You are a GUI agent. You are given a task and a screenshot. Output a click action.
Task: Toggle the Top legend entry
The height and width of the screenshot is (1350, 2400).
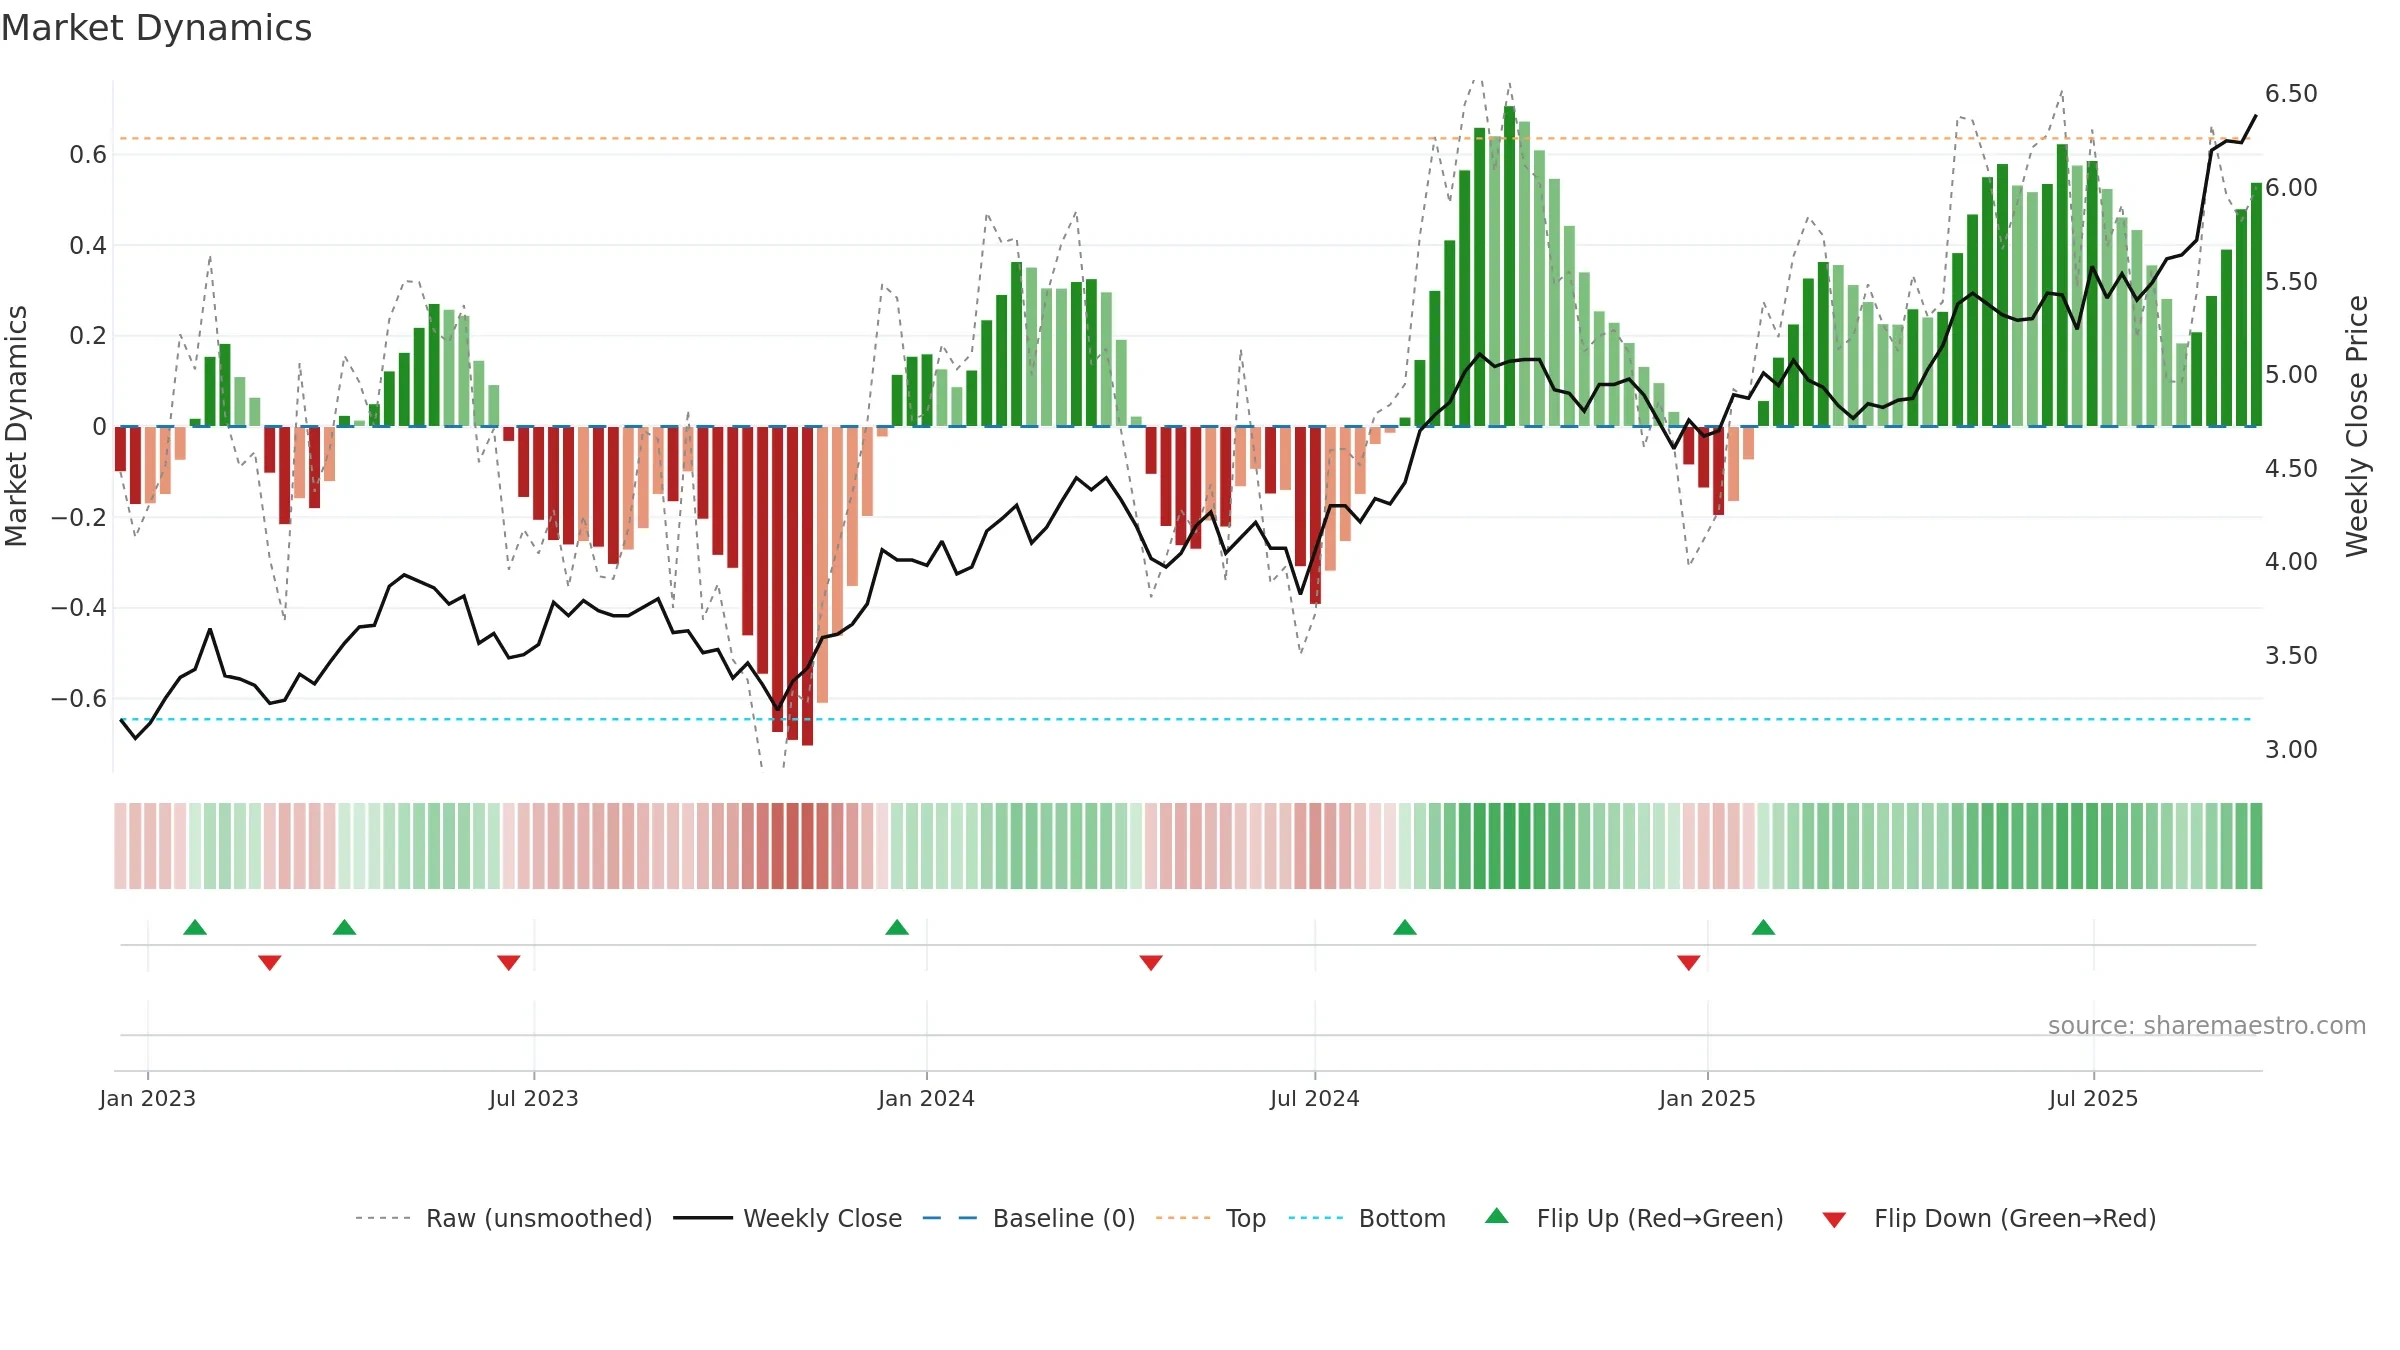[1211, 1218]
